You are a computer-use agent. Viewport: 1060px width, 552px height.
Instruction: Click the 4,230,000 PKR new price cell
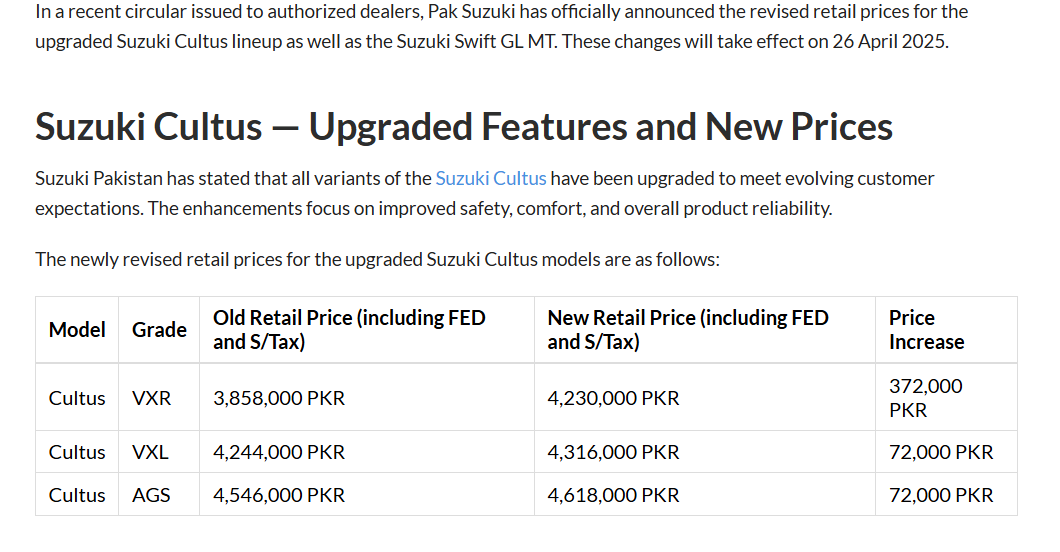pyautogui.click(x=704, y=398)
